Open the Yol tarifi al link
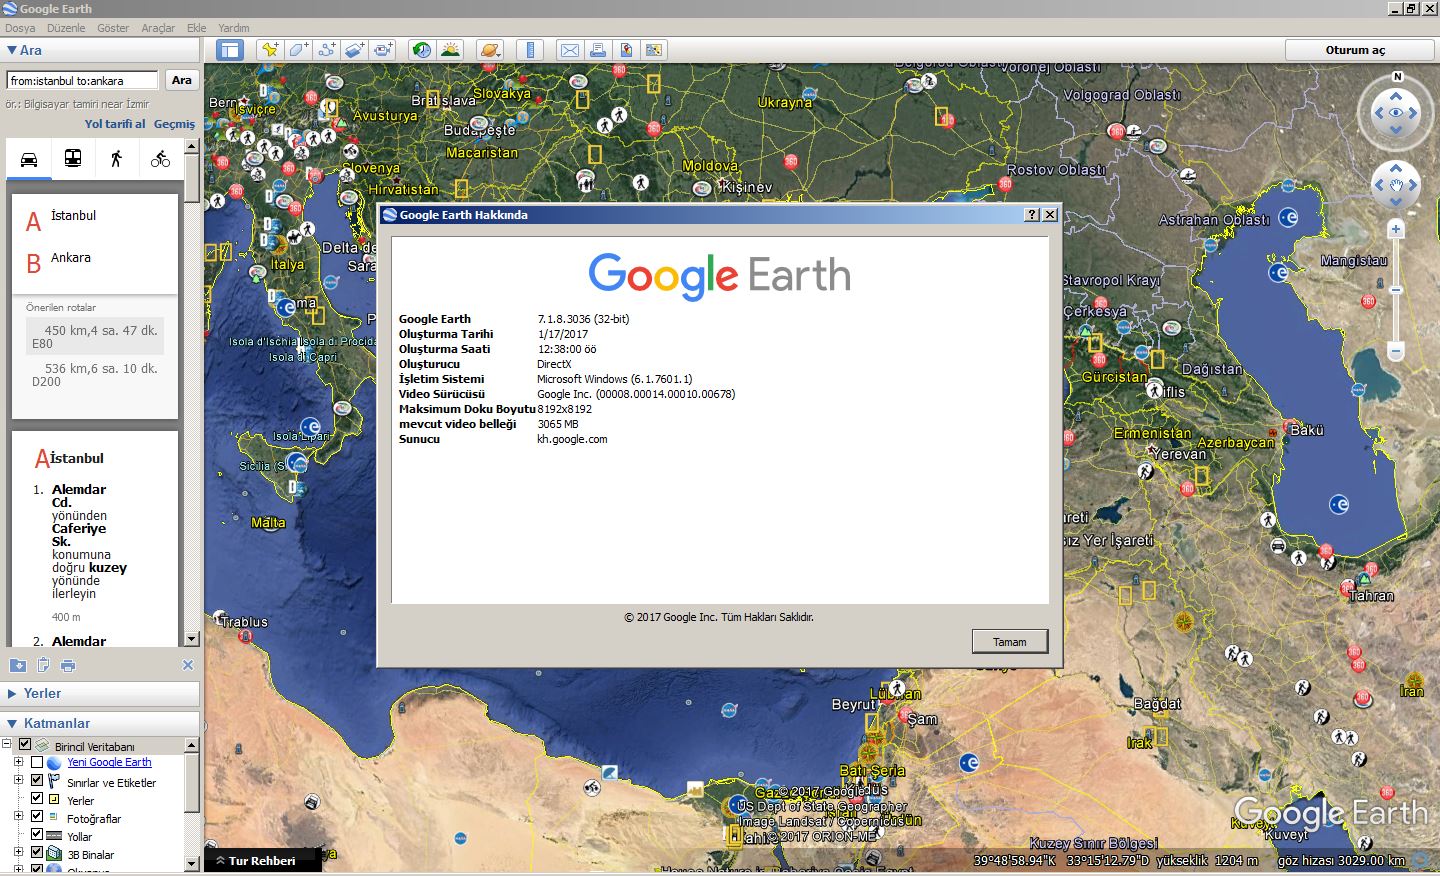Viewport: 1440px width, 876px height. pyautogui.click(x=115, y=124)
